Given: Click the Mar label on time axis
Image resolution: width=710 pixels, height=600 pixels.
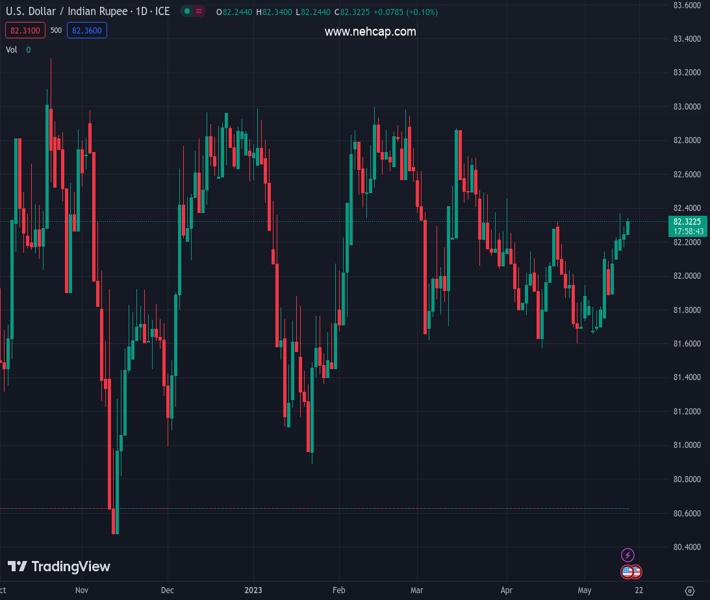Looking at the screenshot, I should (x=415, y=591).
